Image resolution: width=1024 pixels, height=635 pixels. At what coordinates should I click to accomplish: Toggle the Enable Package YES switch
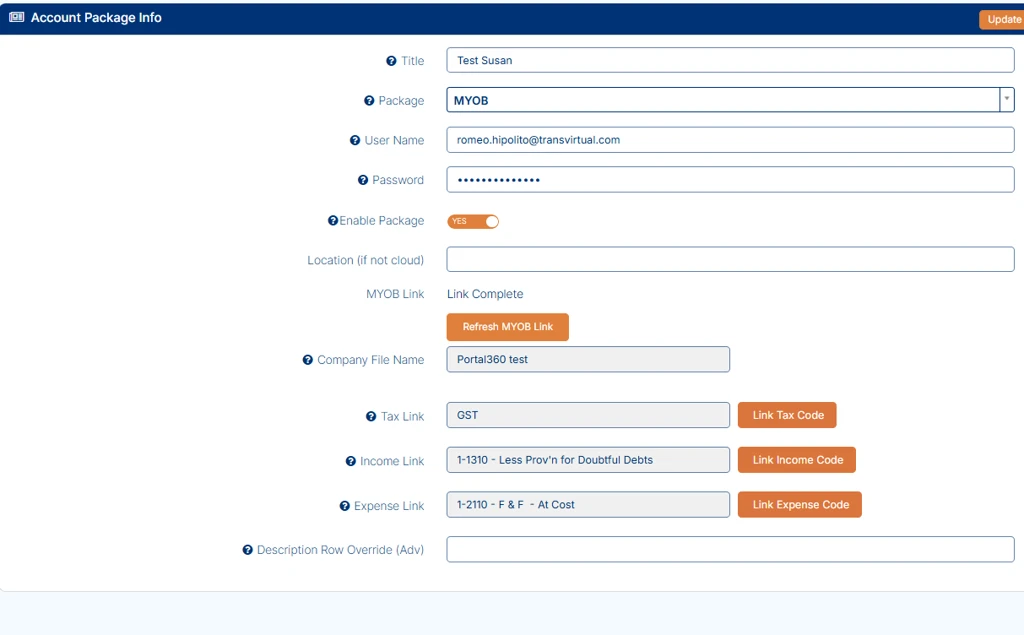(473, 221)
